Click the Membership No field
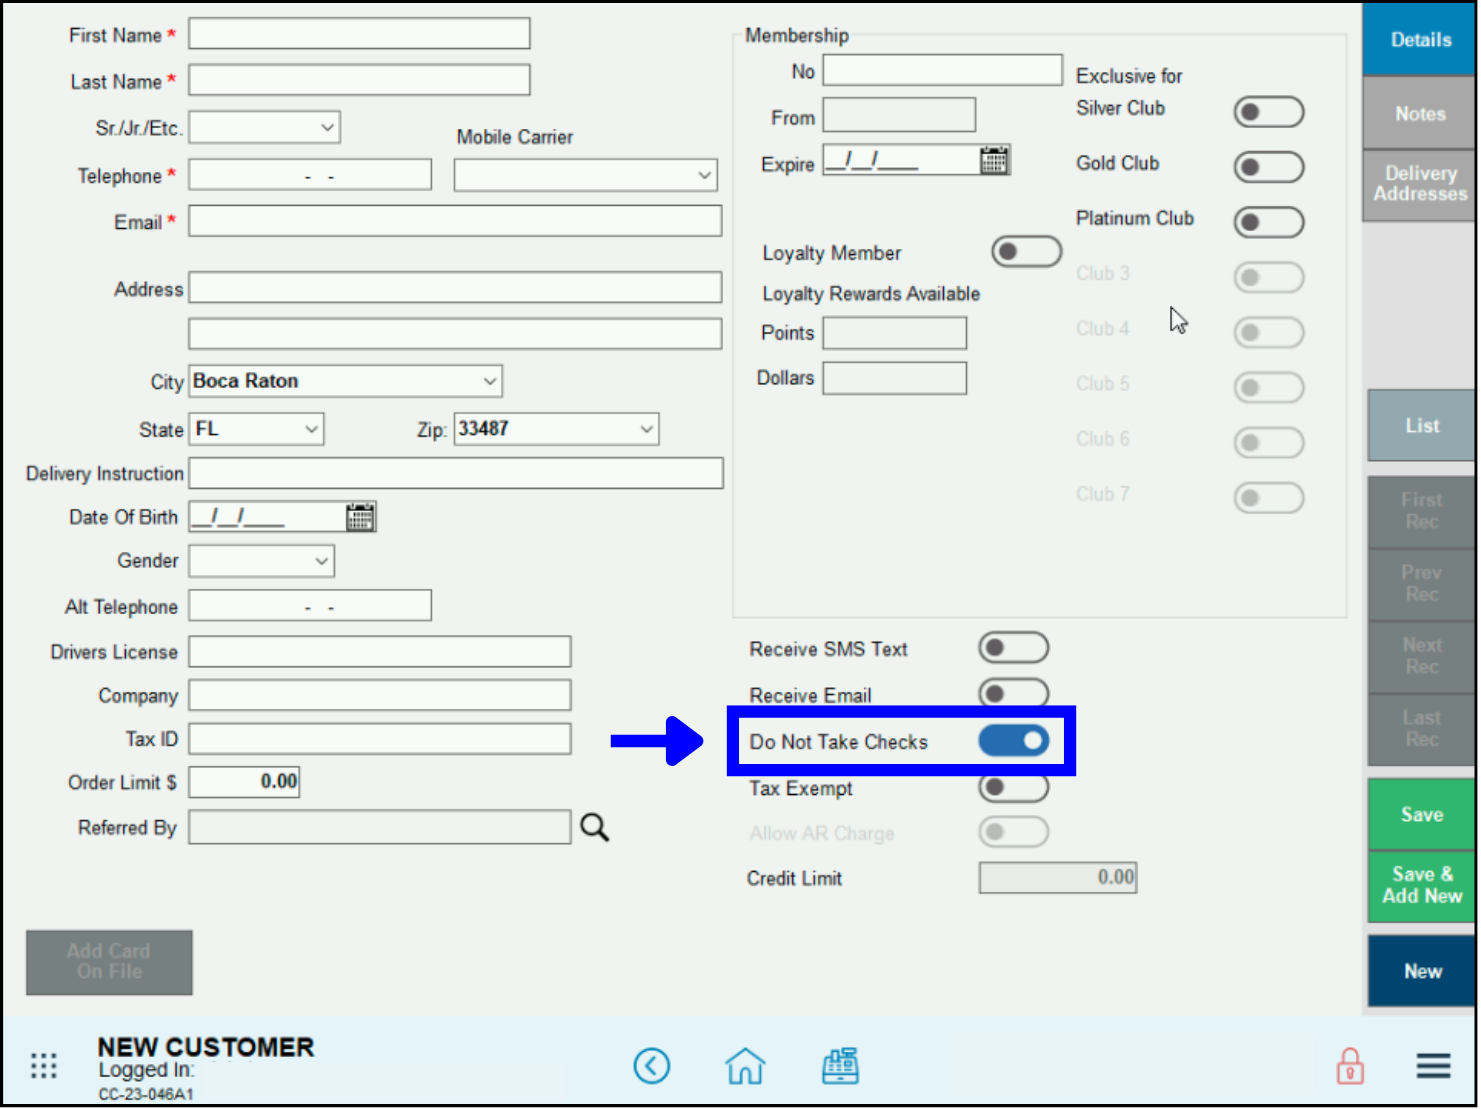Viewport: 1481px width, 1109px height. 942,70
